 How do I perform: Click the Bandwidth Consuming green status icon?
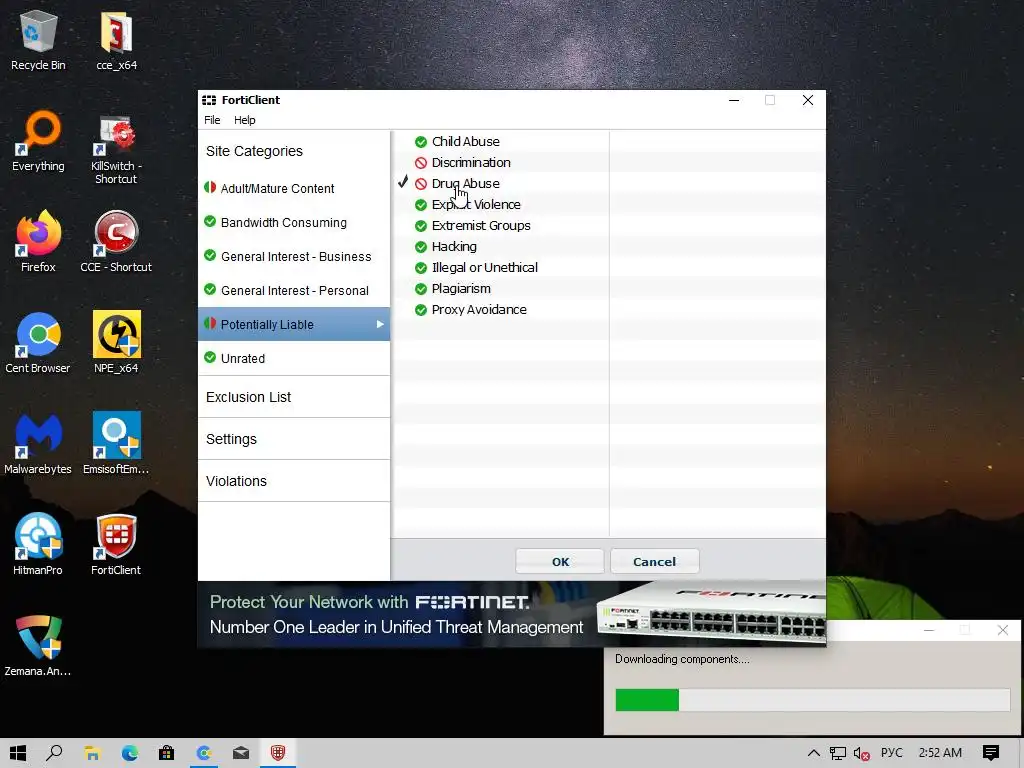pos(210,221)
